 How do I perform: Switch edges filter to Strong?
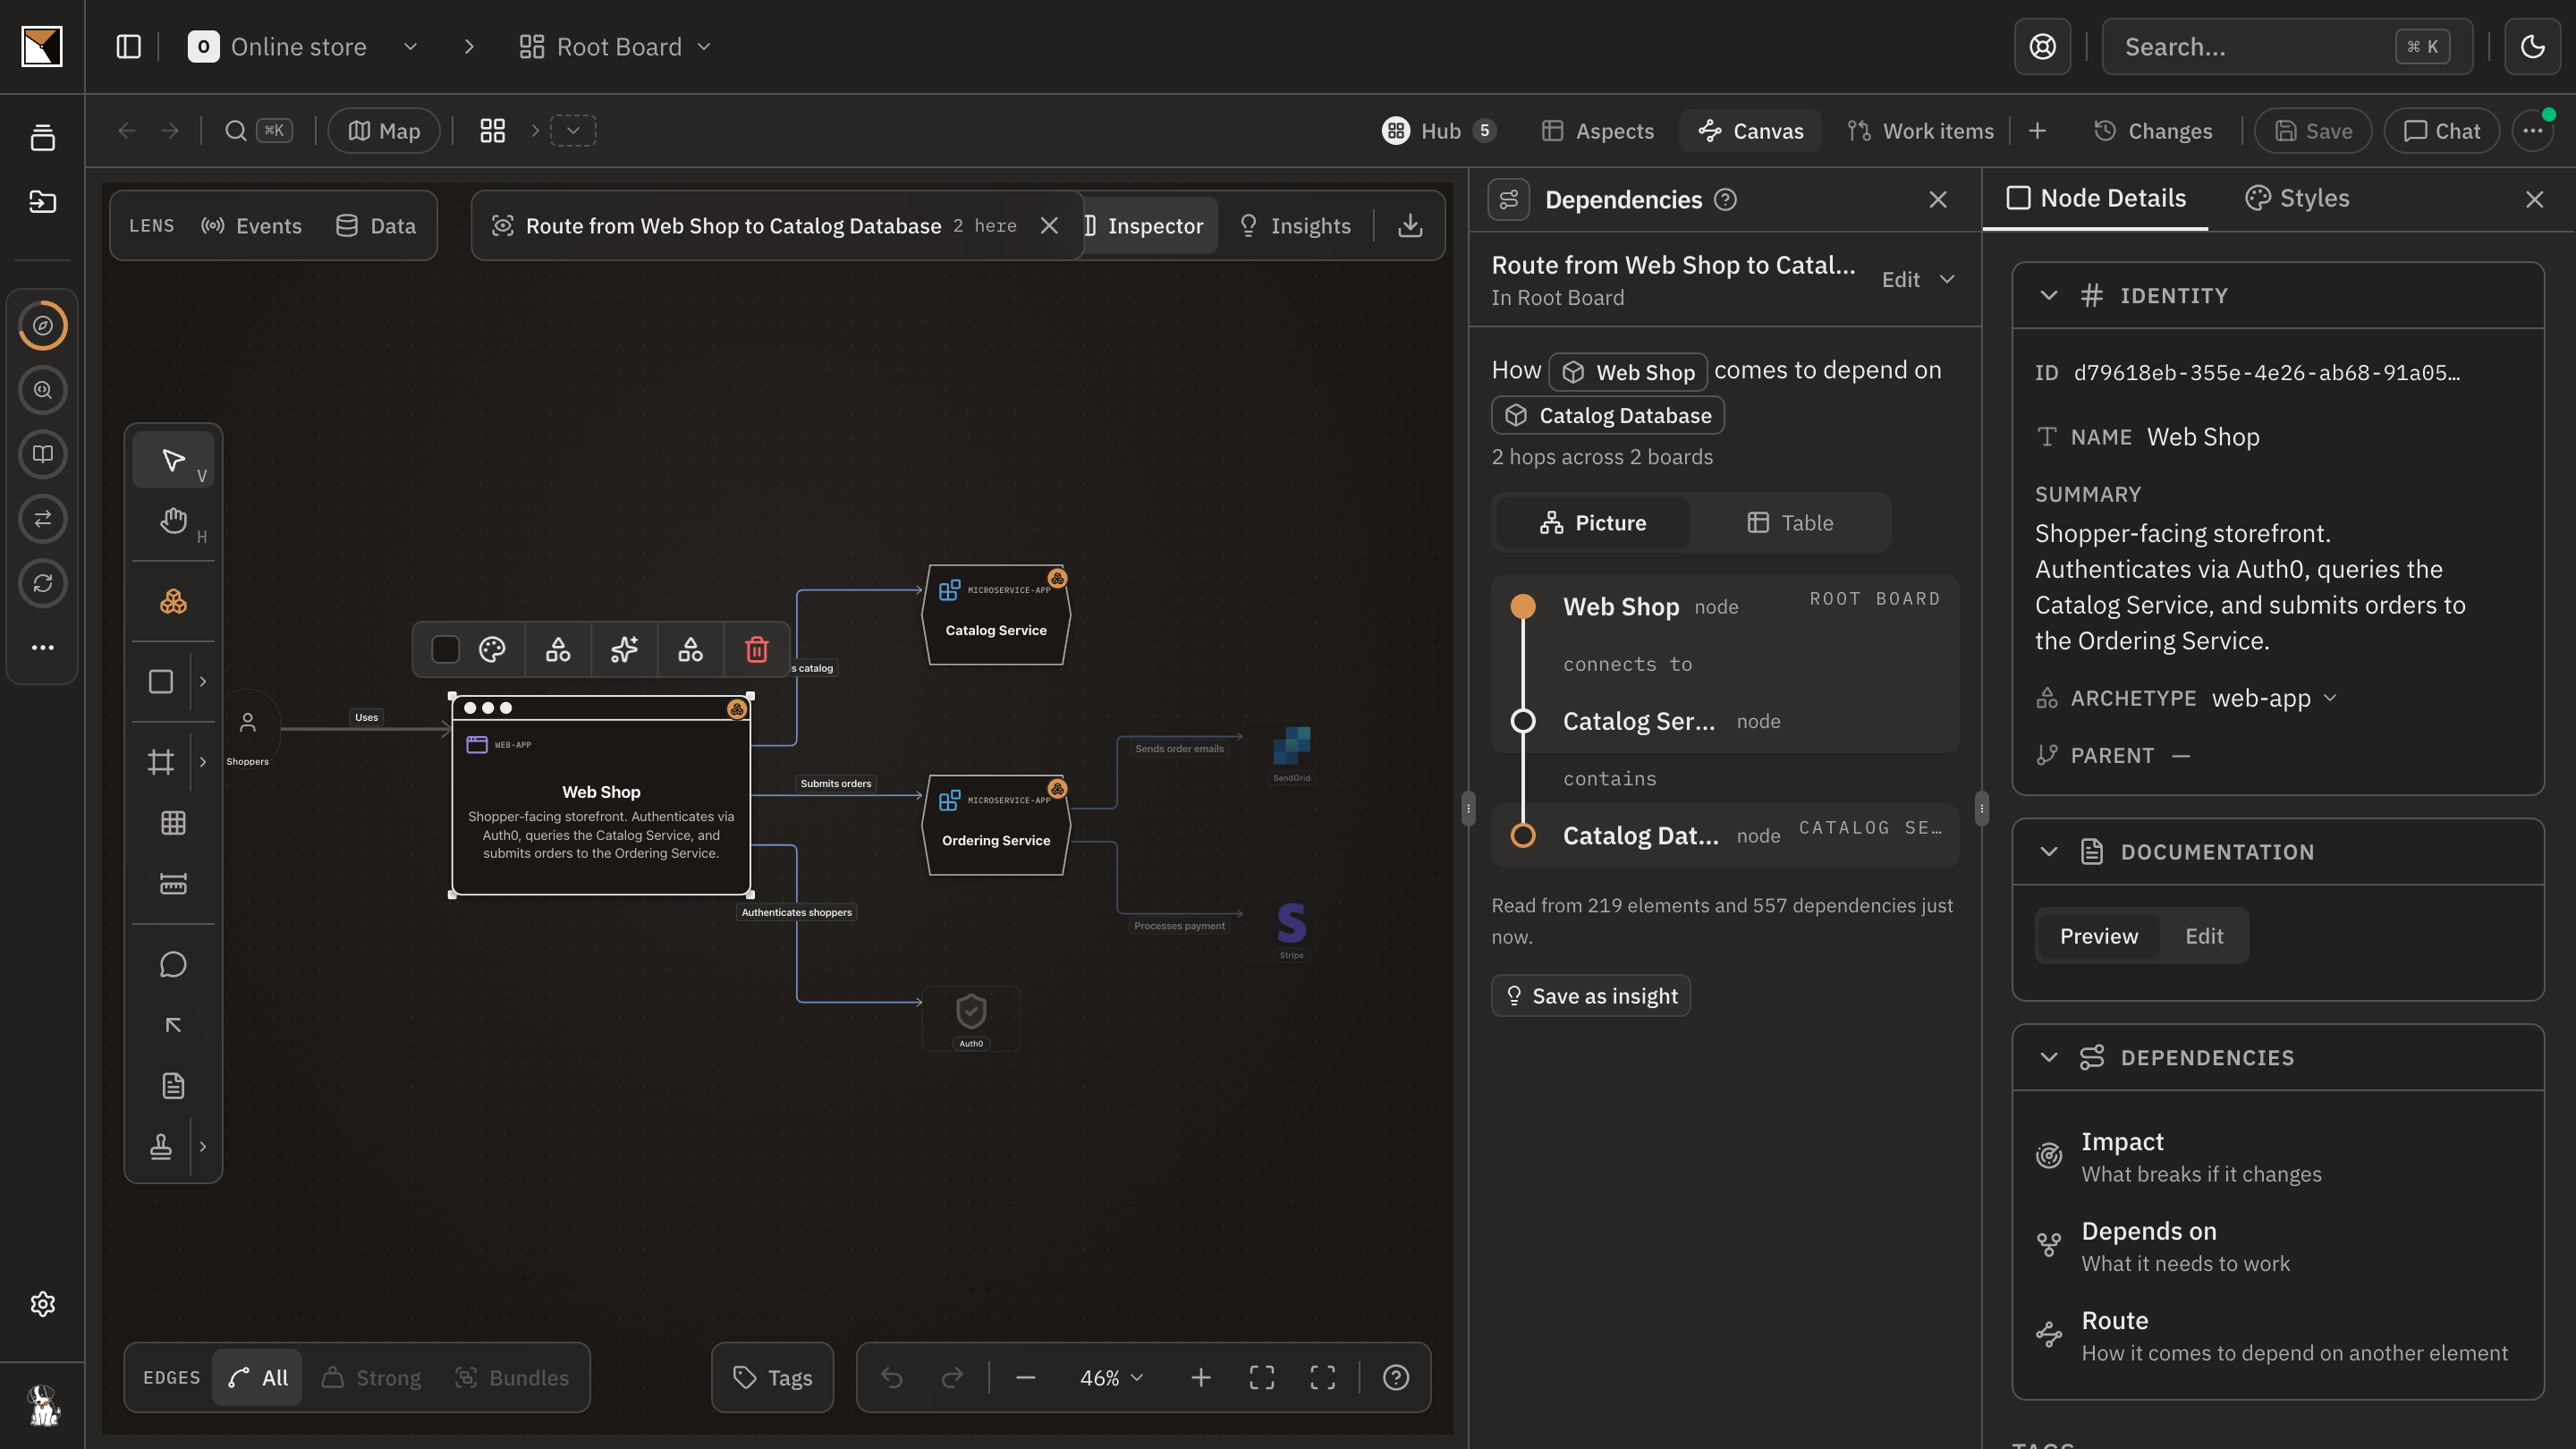[372, 1377]
